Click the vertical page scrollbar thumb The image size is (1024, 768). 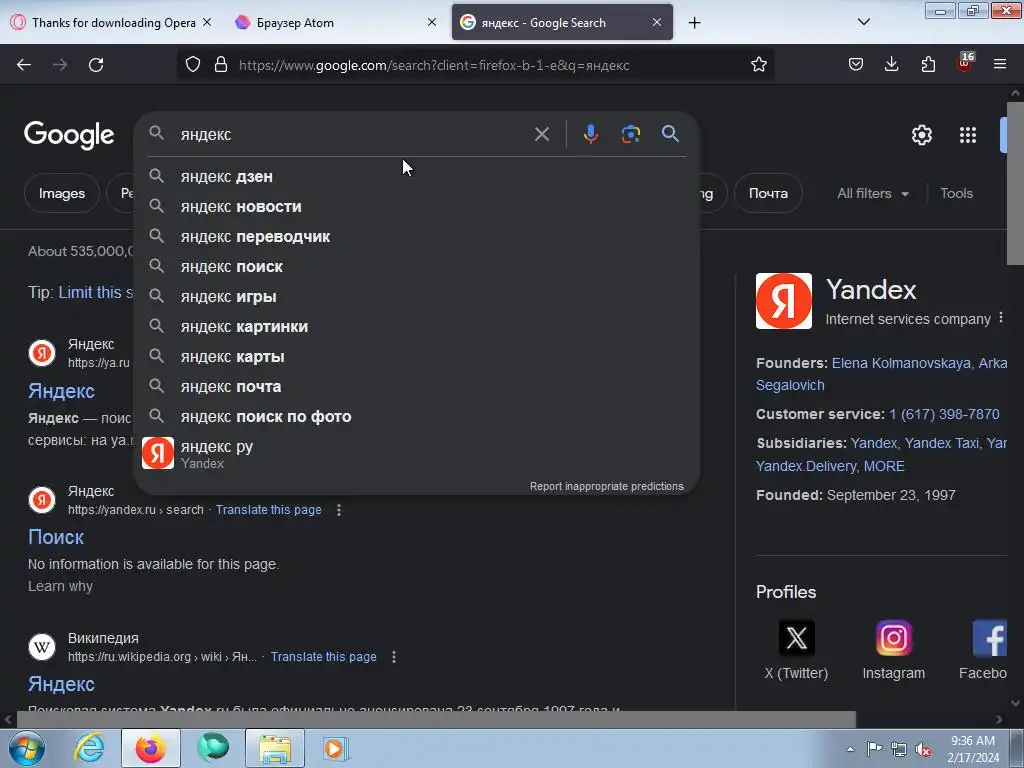tap(1015, 183)
